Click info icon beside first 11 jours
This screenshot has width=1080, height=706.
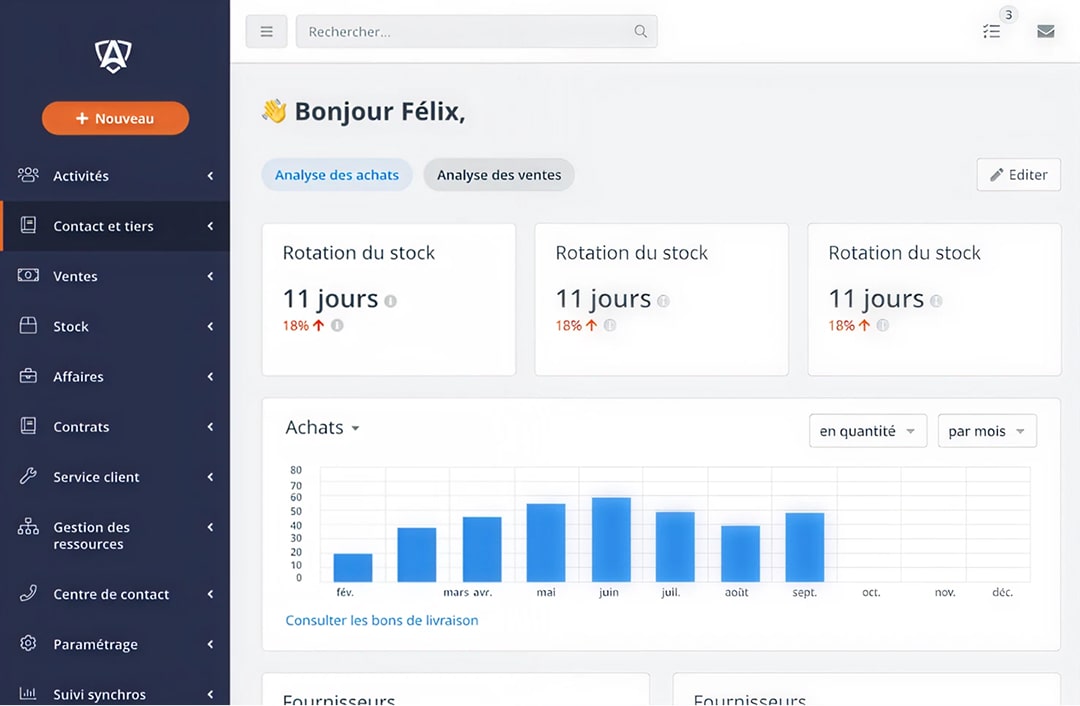click(390, 300)
